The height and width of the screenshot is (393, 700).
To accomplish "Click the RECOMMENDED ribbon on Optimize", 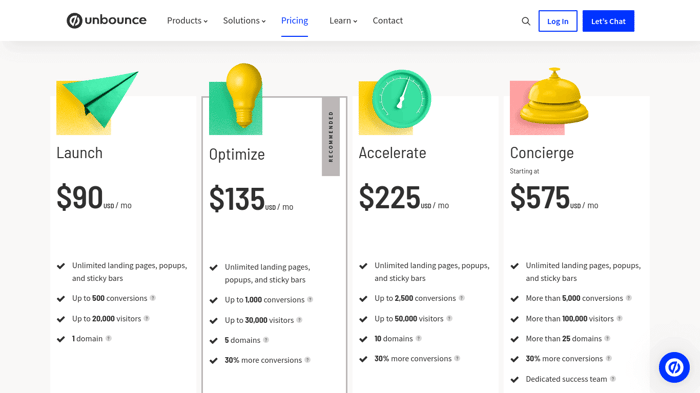I will 331,137.
